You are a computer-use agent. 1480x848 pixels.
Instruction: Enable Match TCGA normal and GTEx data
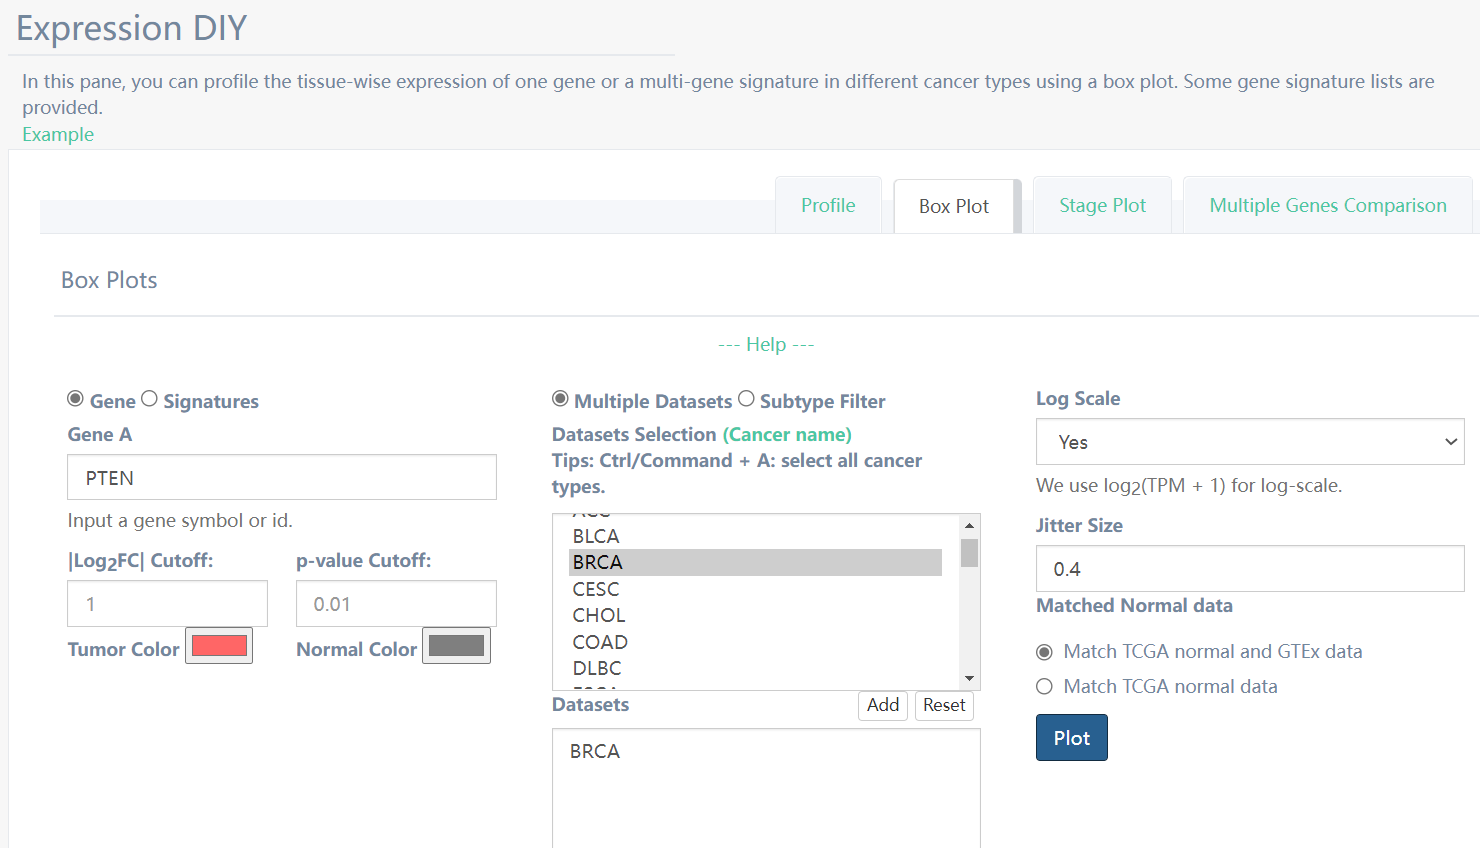point(1045,652)
